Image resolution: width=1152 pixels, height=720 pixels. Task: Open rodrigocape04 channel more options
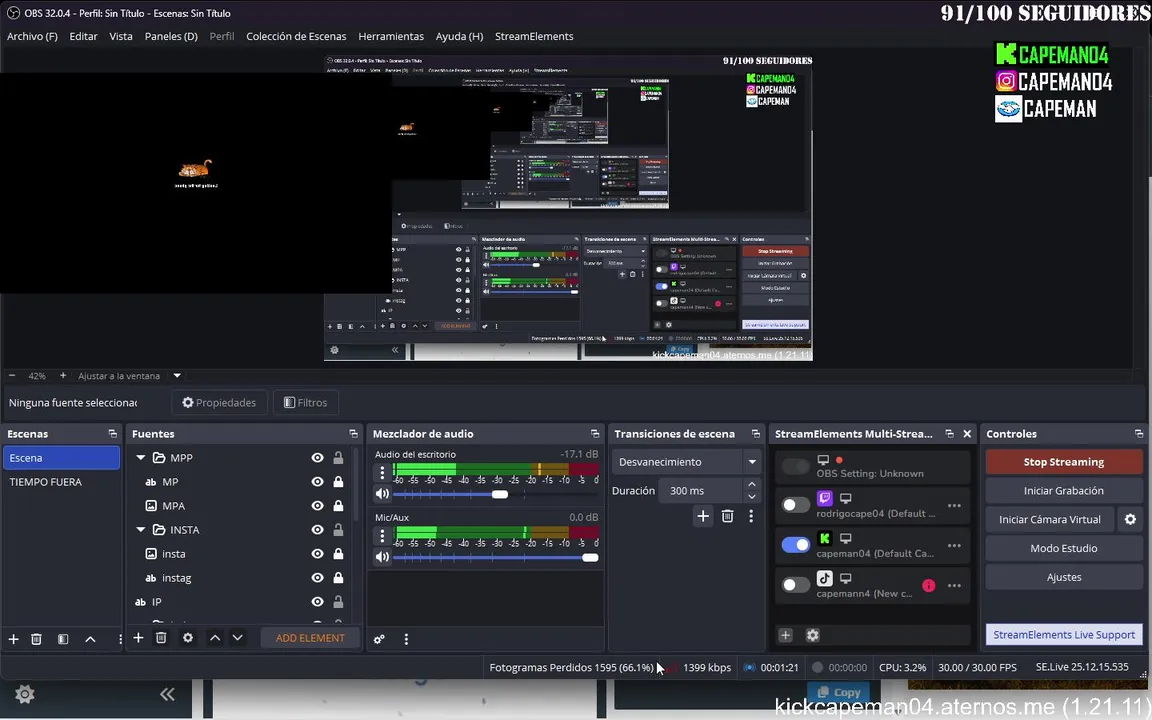(x=954, y=505)
